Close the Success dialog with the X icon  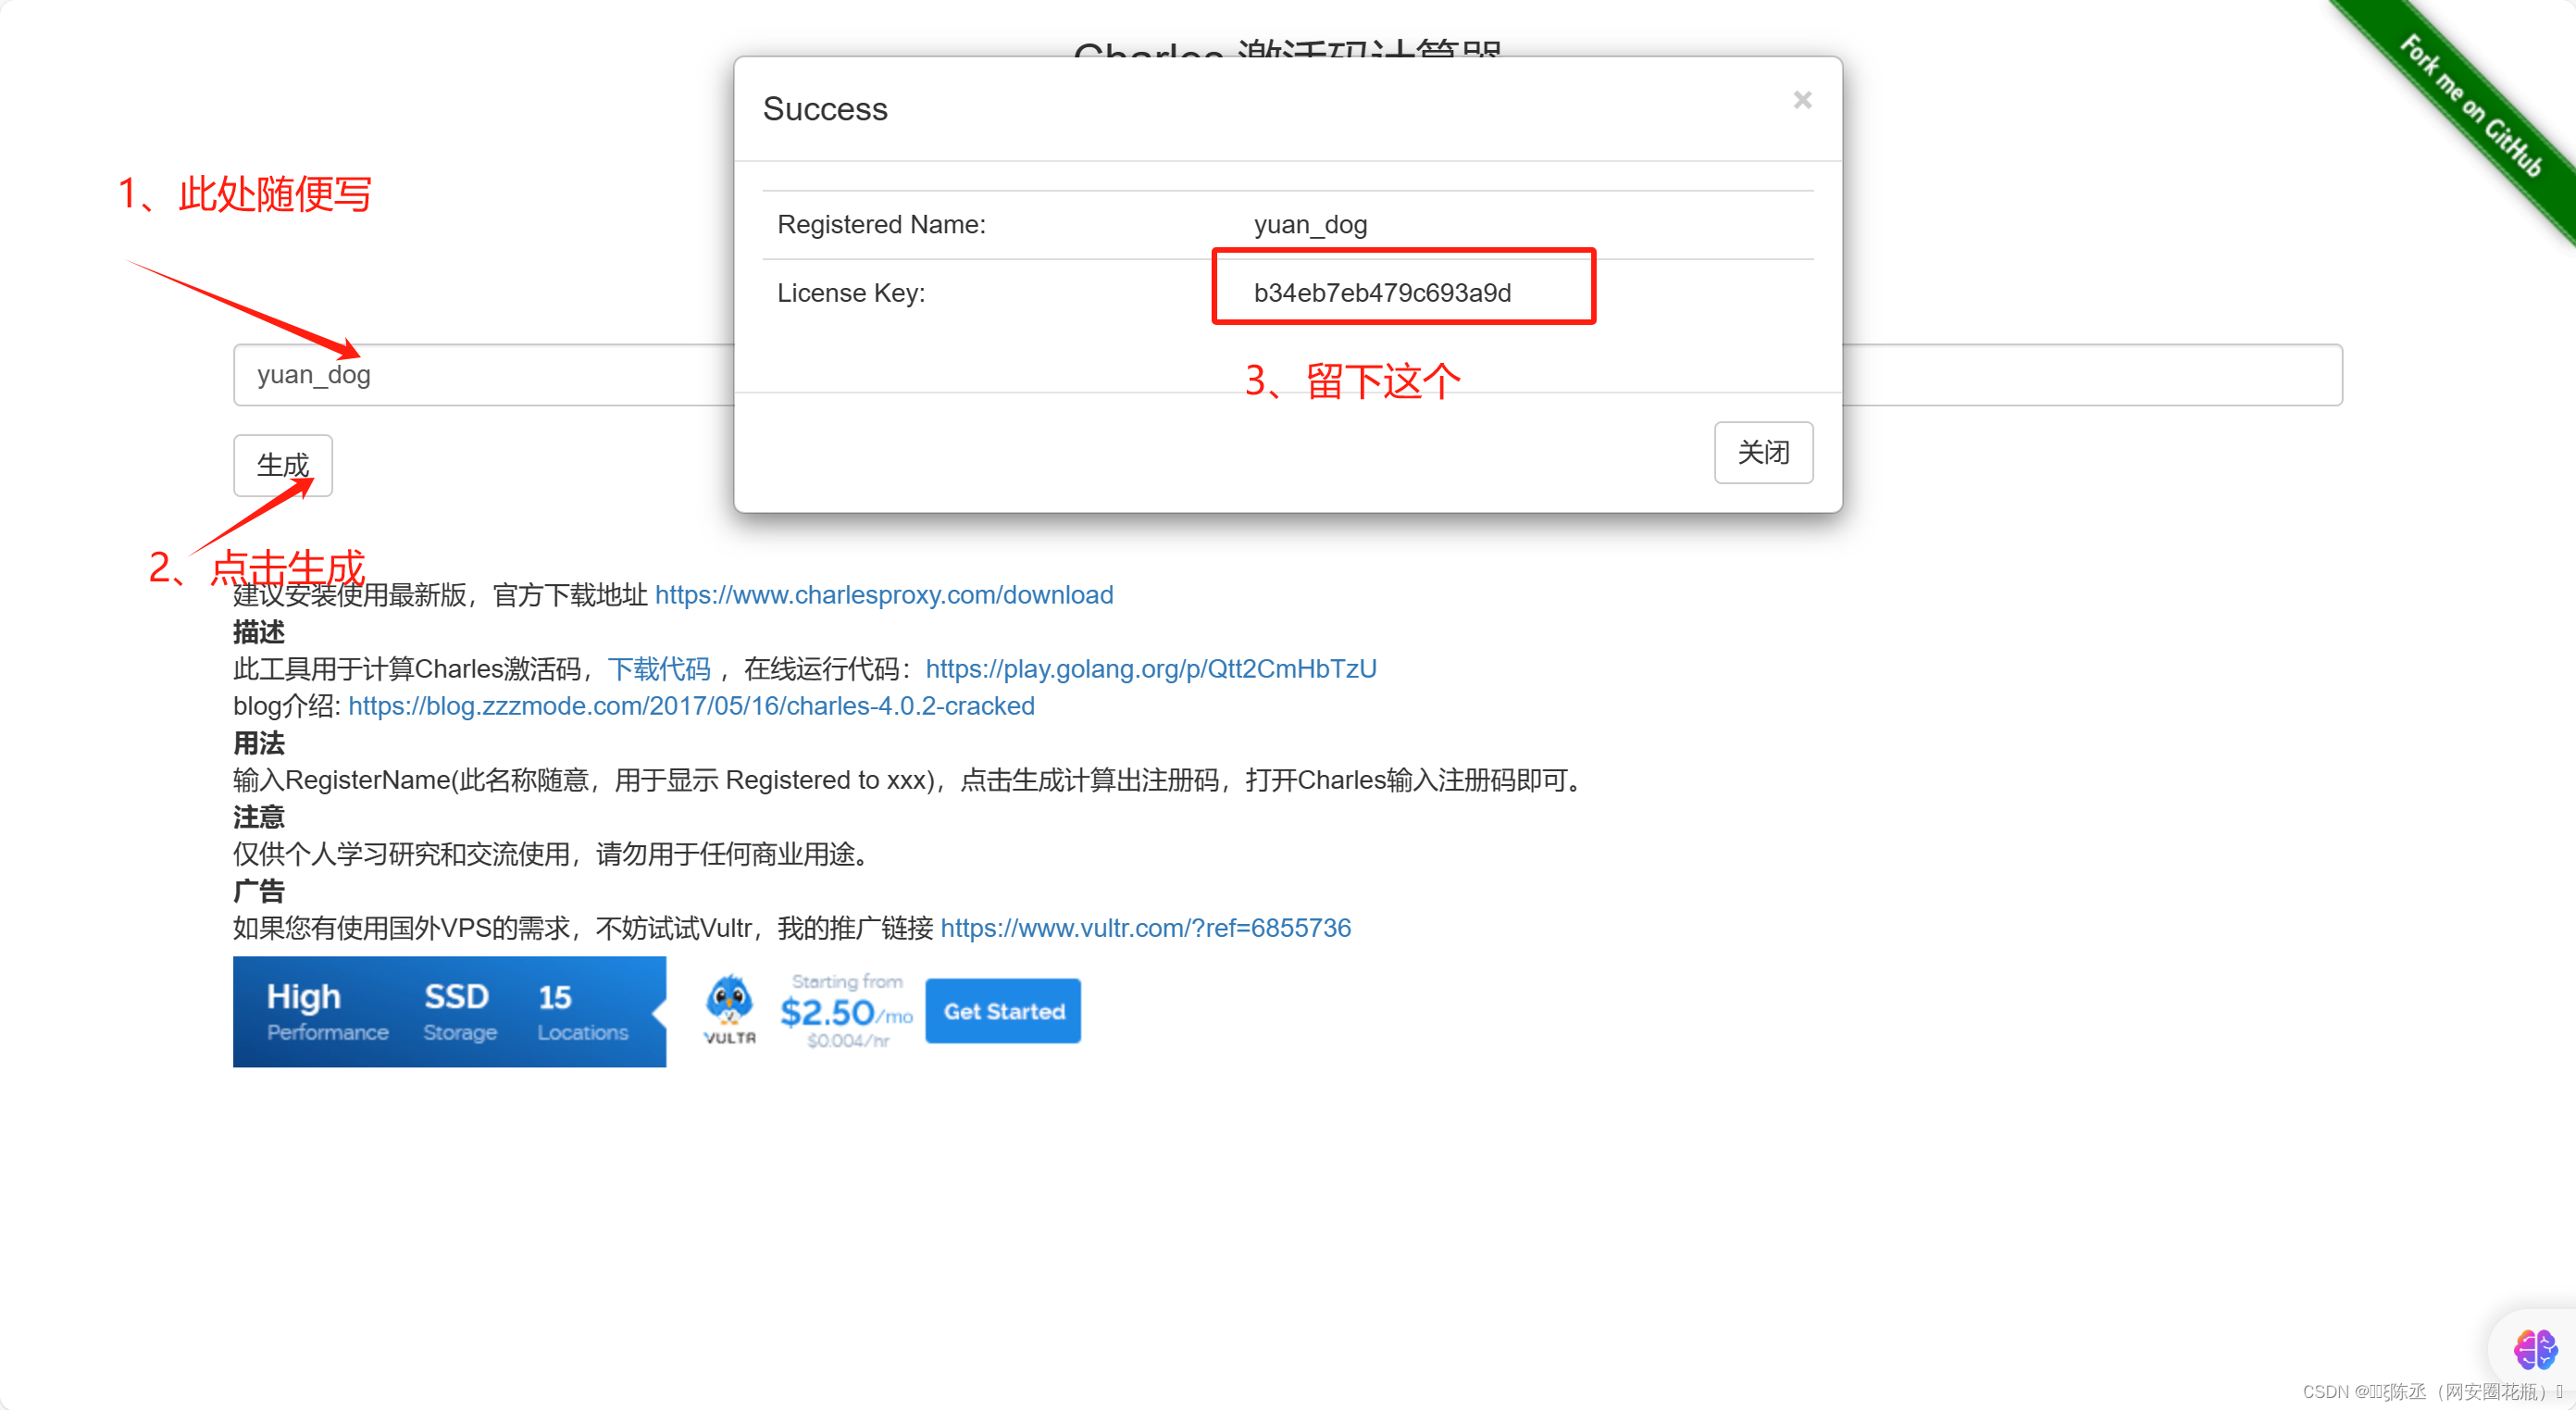tap(1802, 100)
